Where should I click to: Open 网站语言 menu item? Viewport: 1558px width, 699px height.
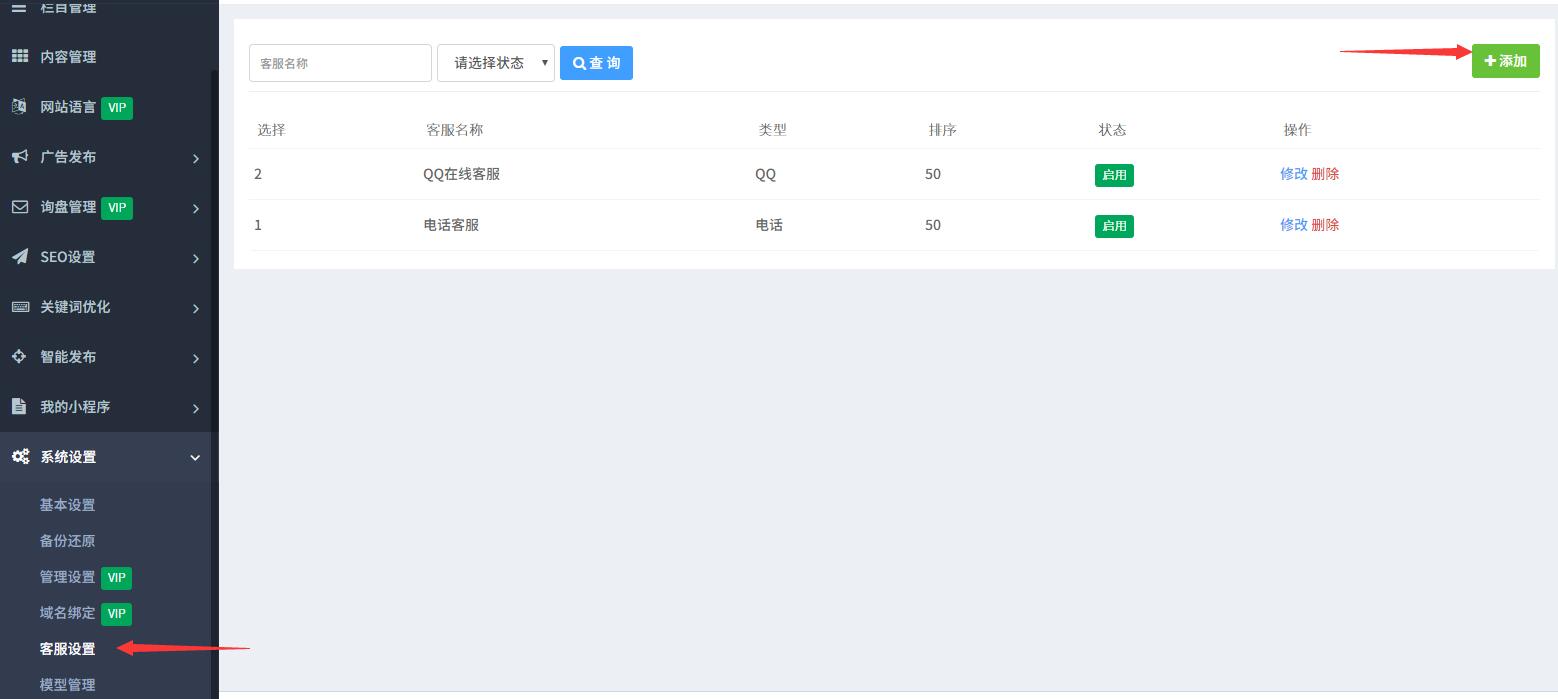pos(68,107)
